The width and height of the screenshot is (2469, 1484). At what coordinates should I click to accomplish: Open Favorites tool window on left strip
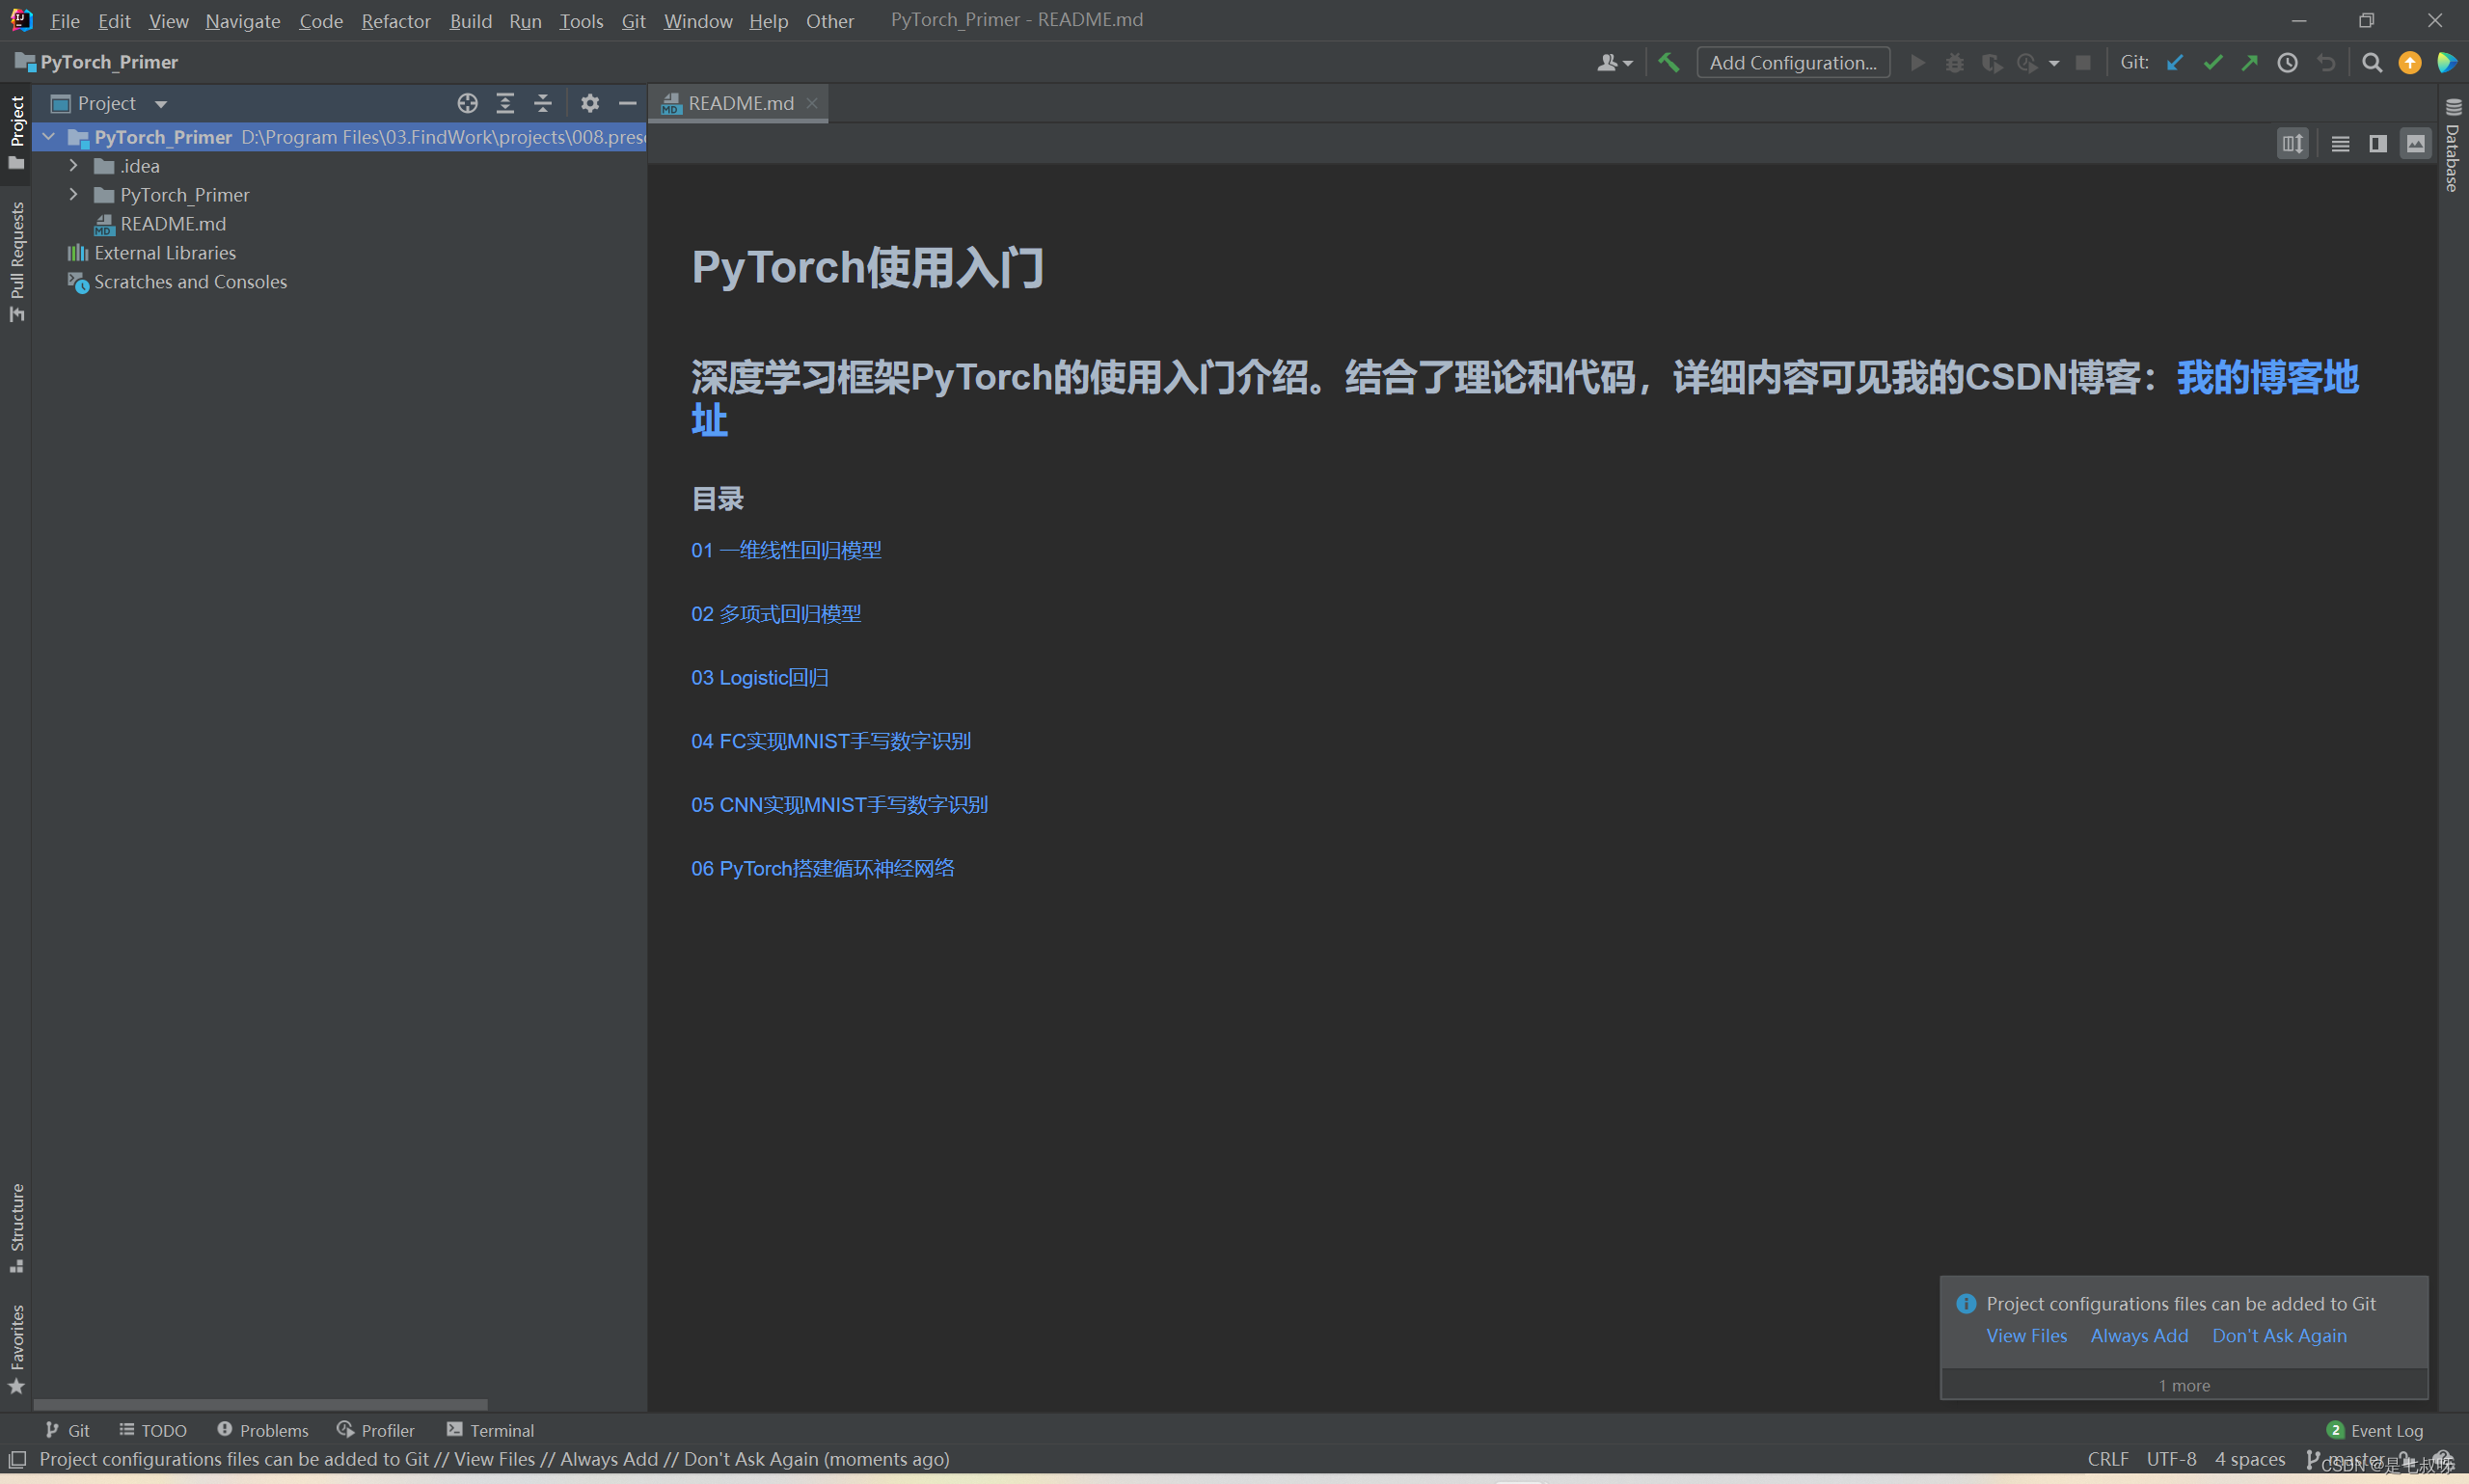[16, 1348]
